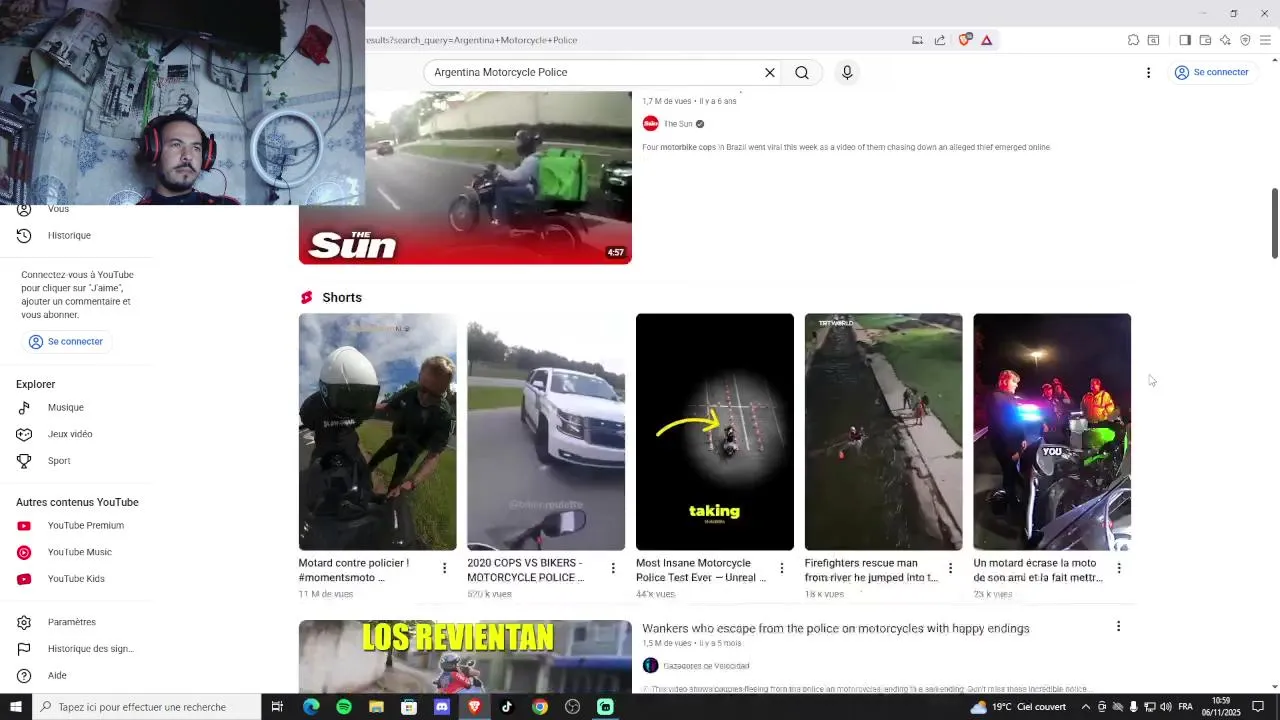Open Brave VPN shield icon
The width and height of the screenshot is (1280, 720).
tap(1245, 40)
